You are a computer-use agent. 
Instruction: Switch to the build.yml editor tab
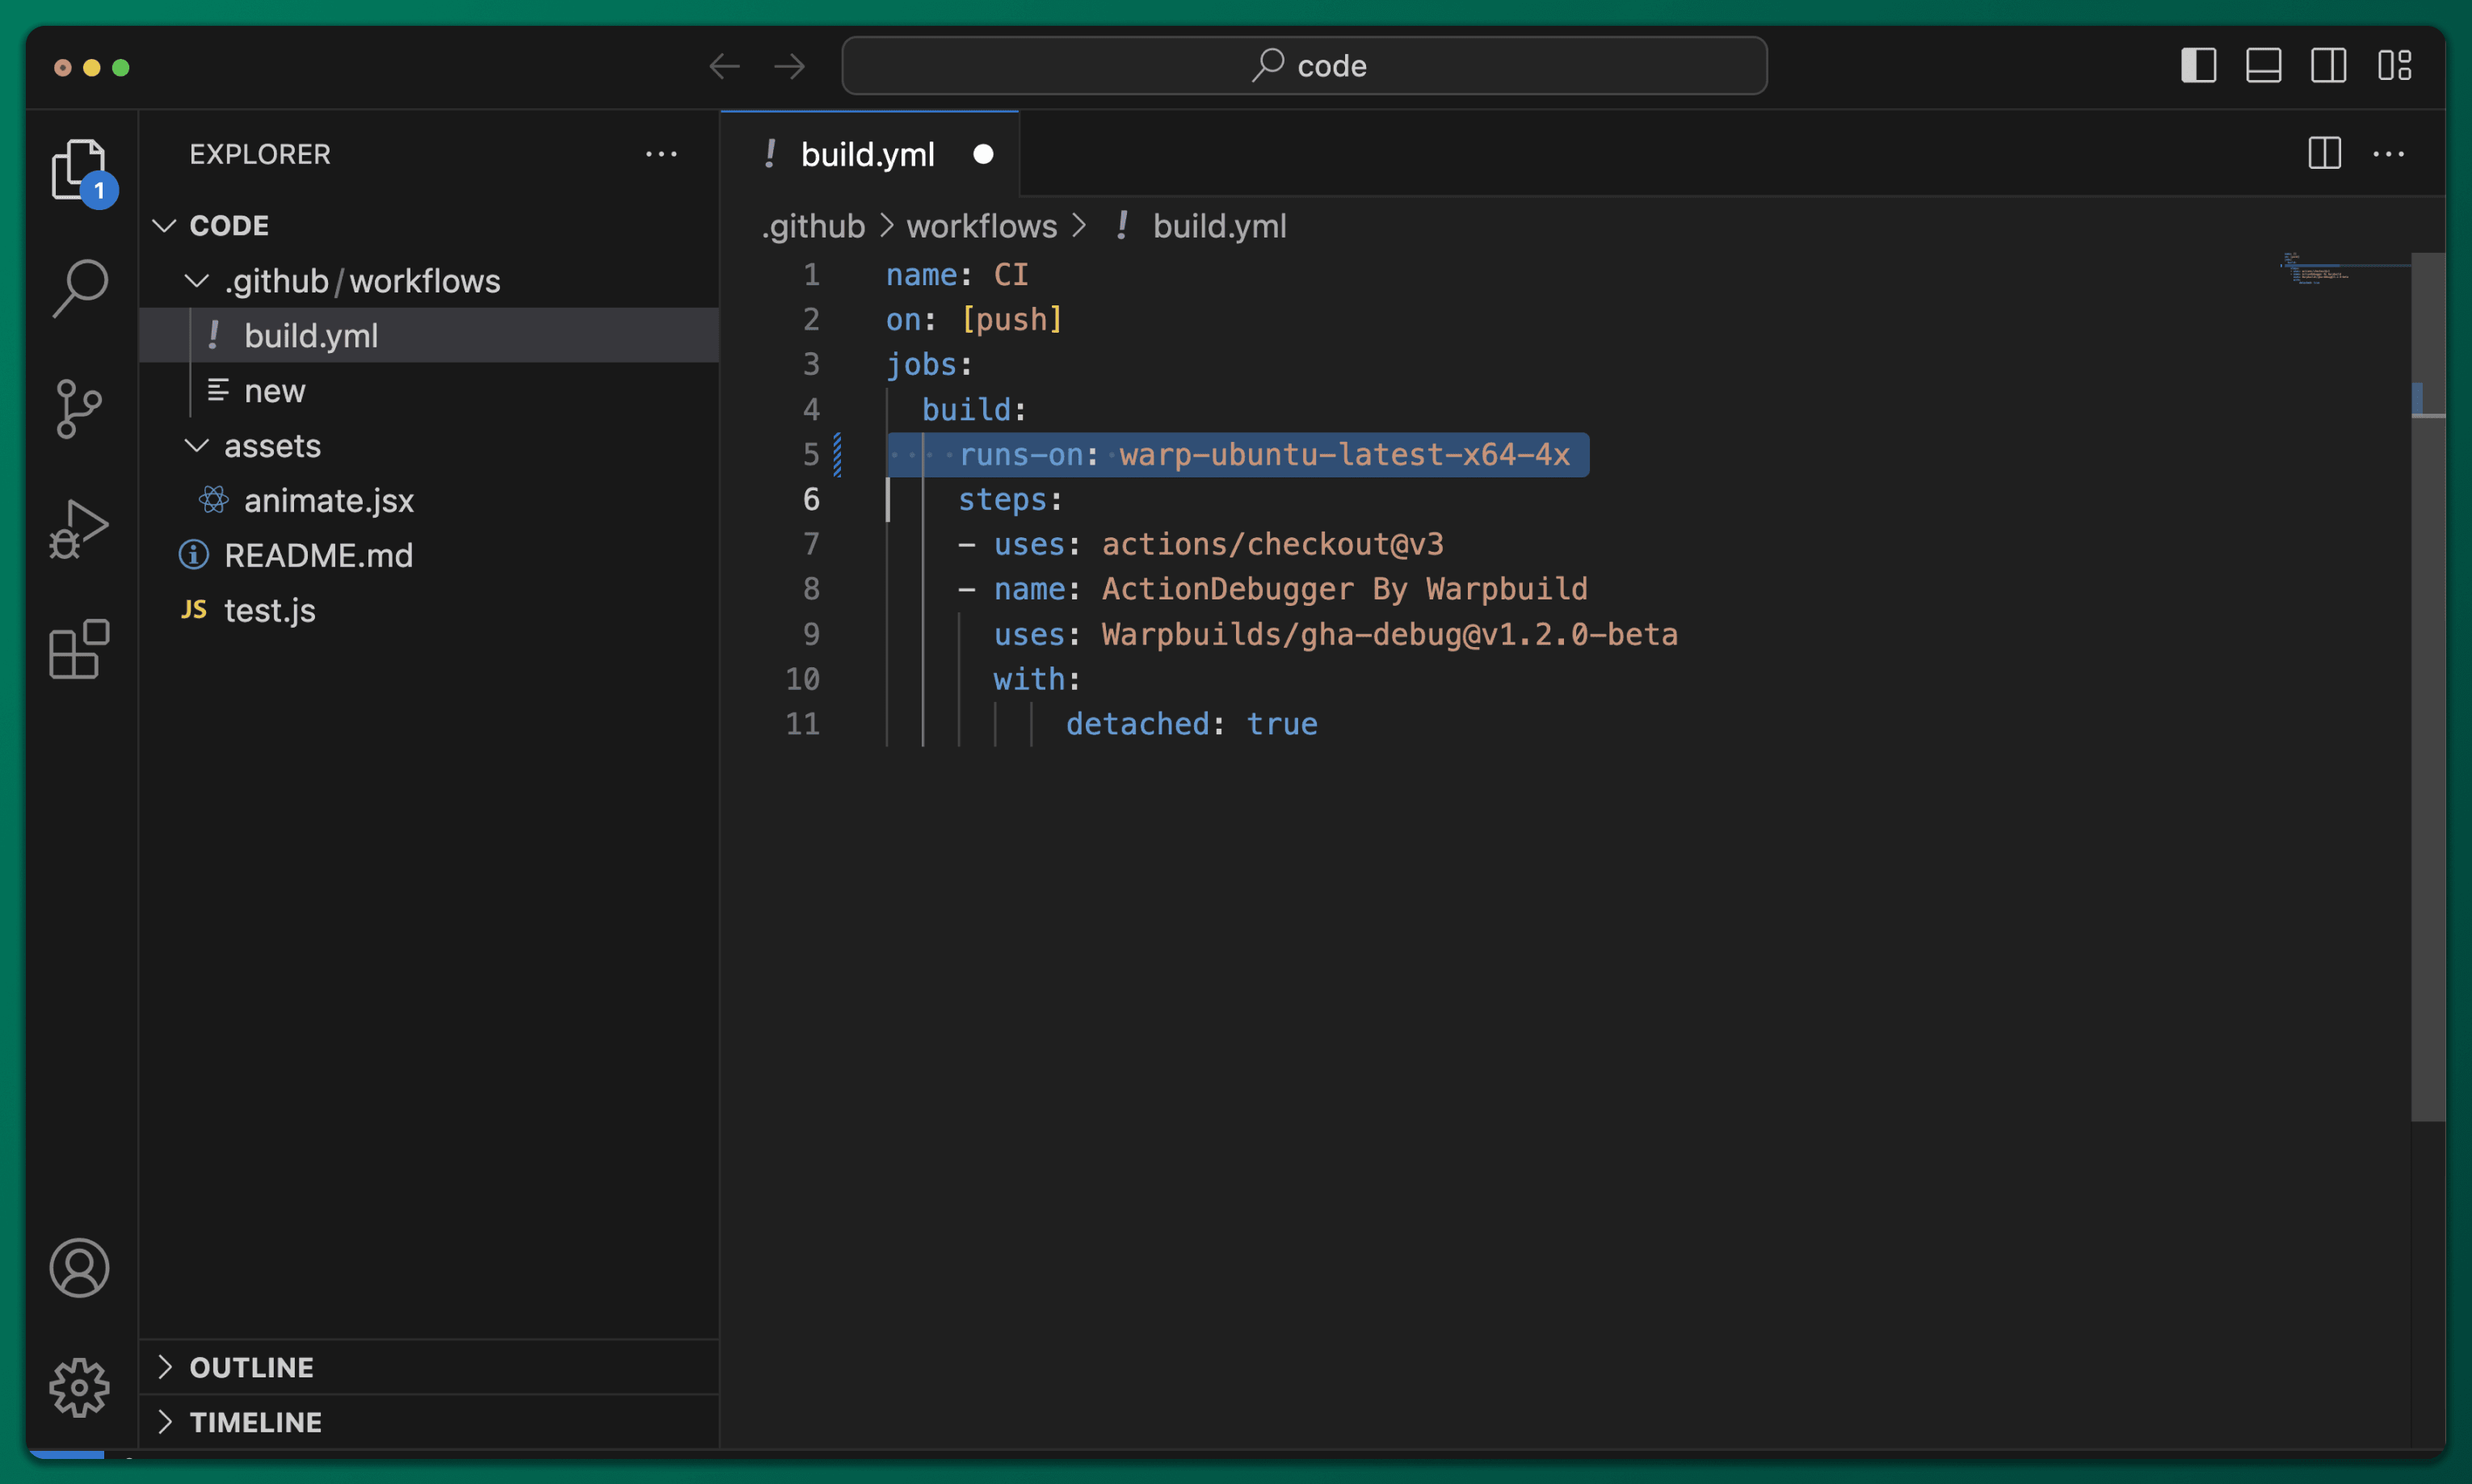tap(868, 153)
